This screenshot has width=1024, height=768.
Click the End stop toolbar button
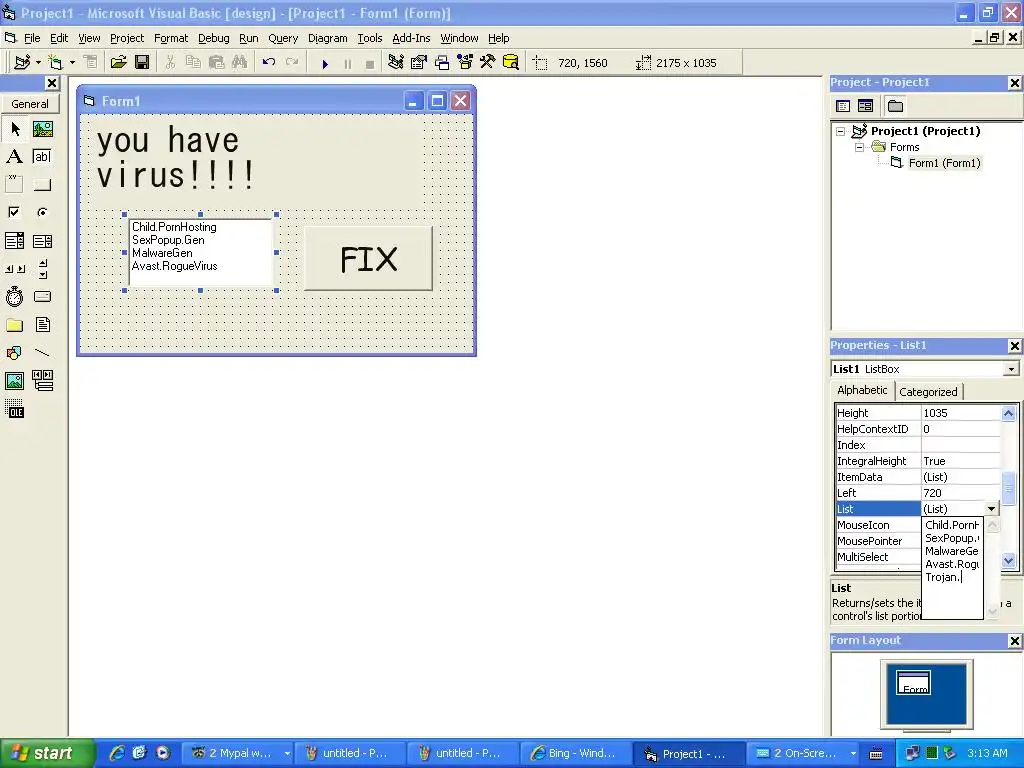[370, 63]
